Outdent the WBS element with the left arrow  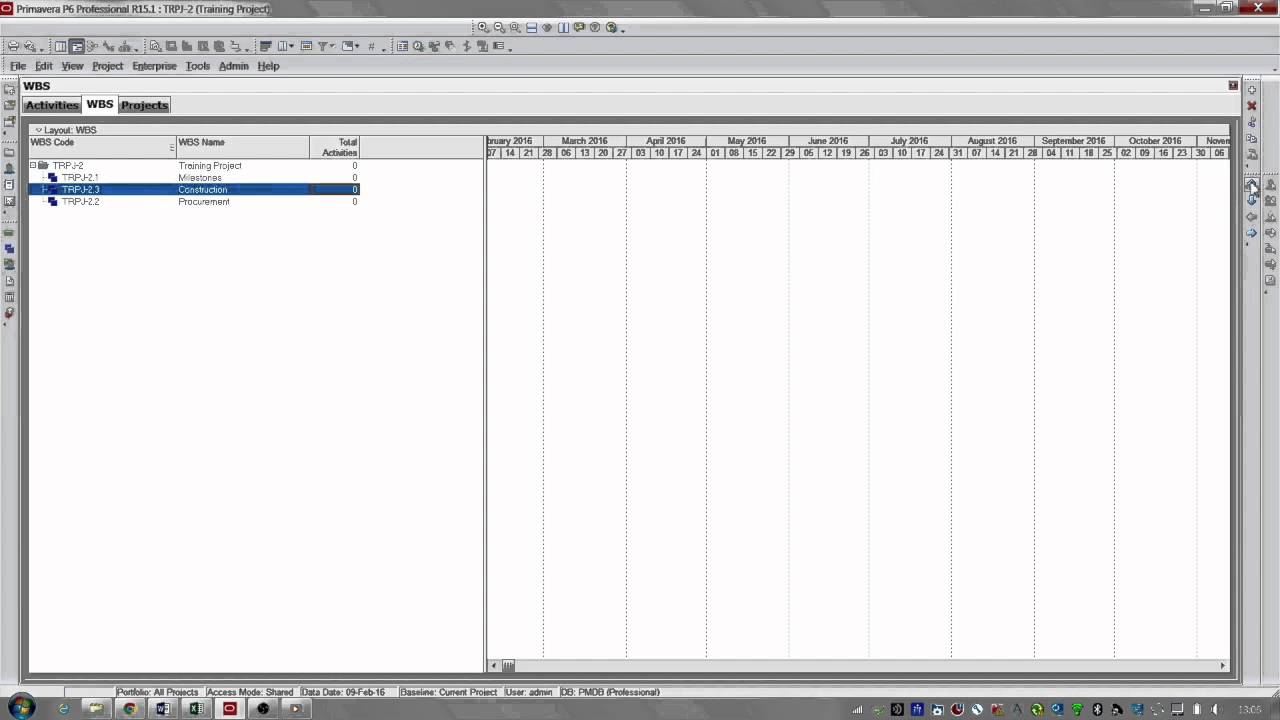click(1251, 216)
